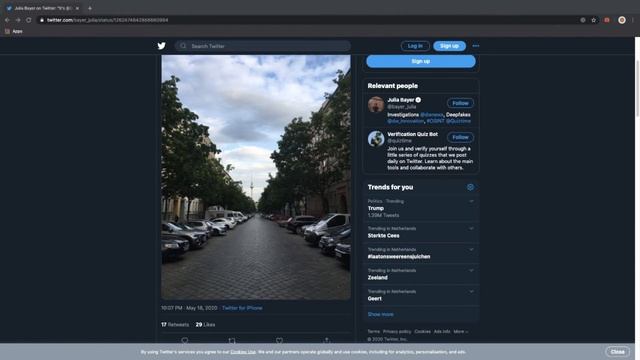The image size is (640, 360).
Task: Click the browser forward arrow
Action: (x=18, y=20)
